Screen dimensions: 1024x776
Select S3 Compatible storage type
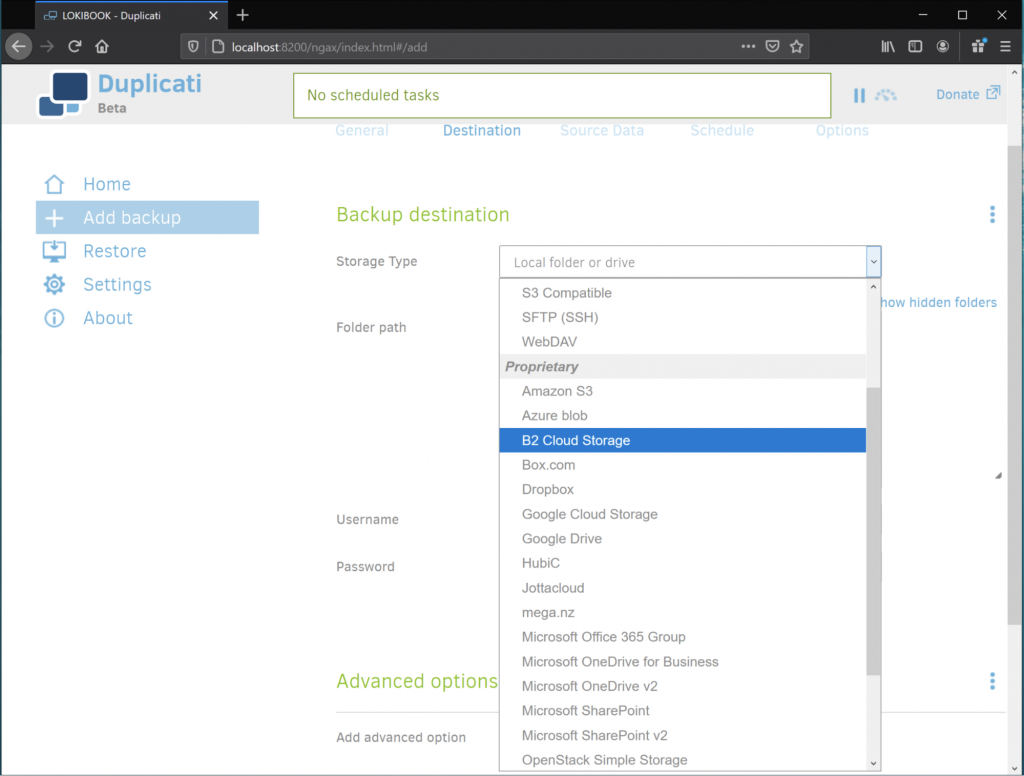682,293
